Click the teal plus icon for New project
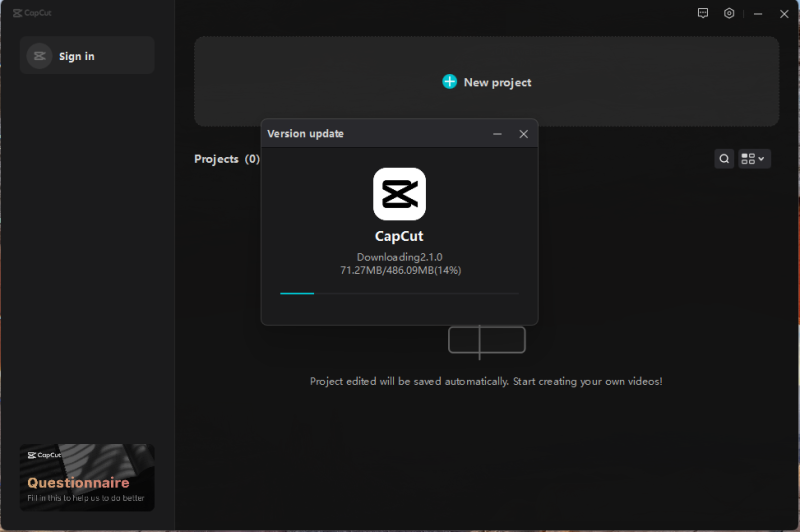The image size is (800, 532). pos(449,82)
